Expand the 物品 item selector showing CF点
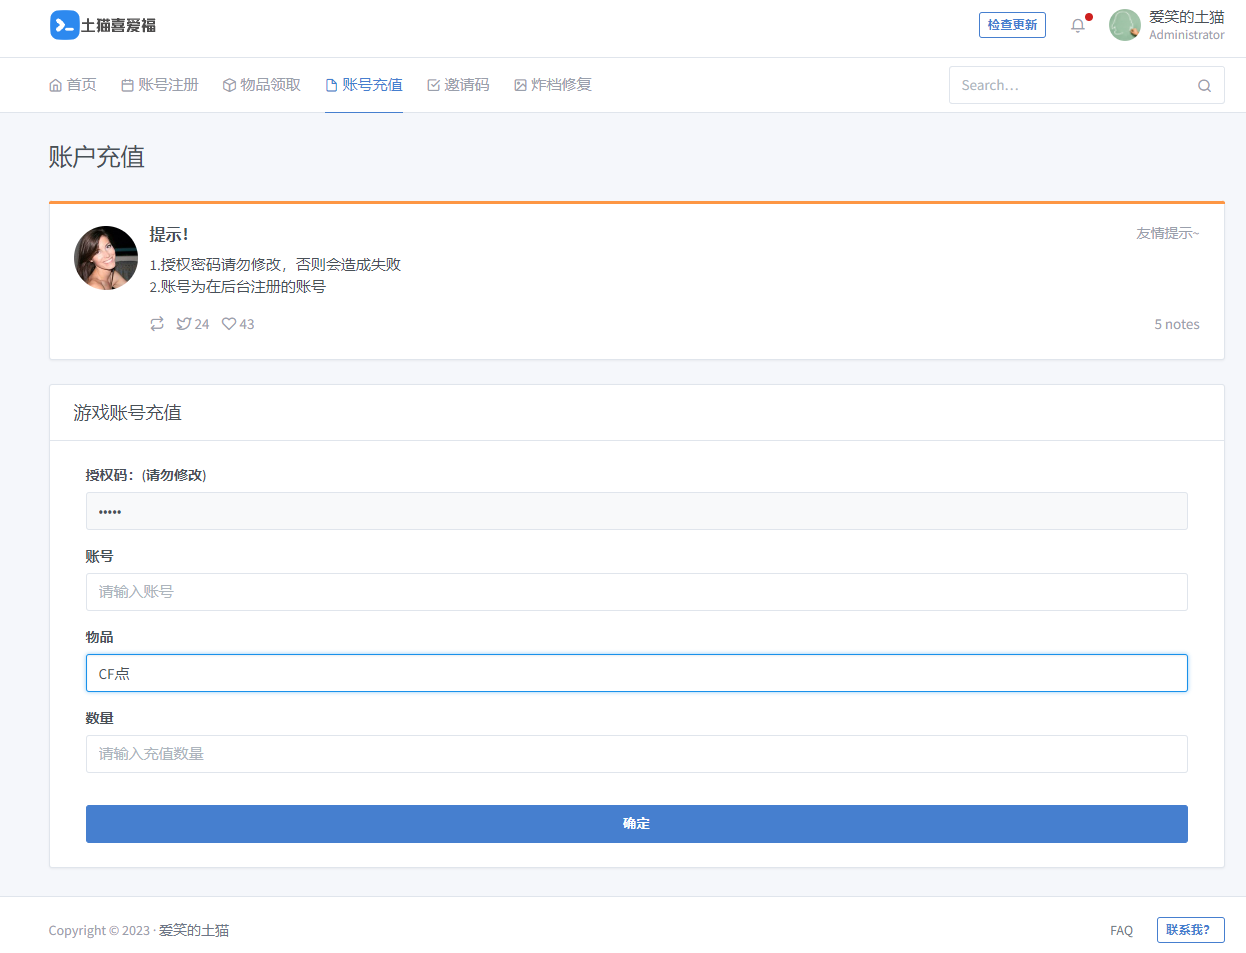This screenshot has height=953, width=1246. pos(636,673)
